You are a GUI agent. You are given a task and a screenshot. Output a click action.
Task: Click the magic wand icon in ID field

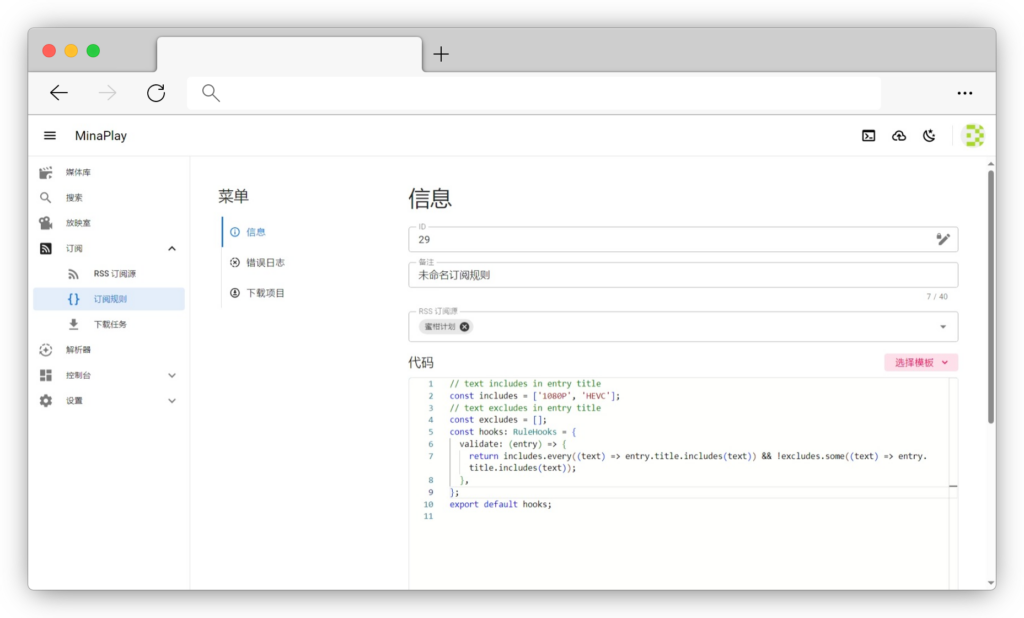coord(942,239)
